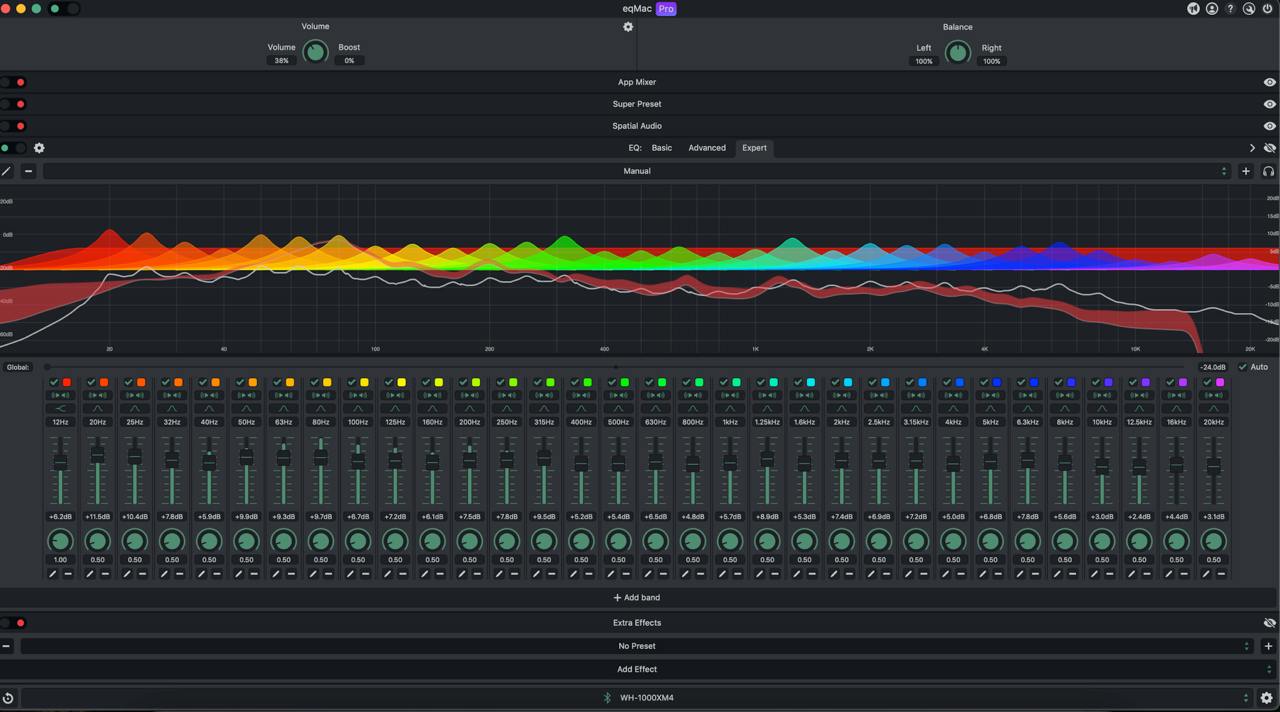Hide the Spatial Audio section with its eye icon
Viewport: 1280px width, 712px height.
[1270, 126]
